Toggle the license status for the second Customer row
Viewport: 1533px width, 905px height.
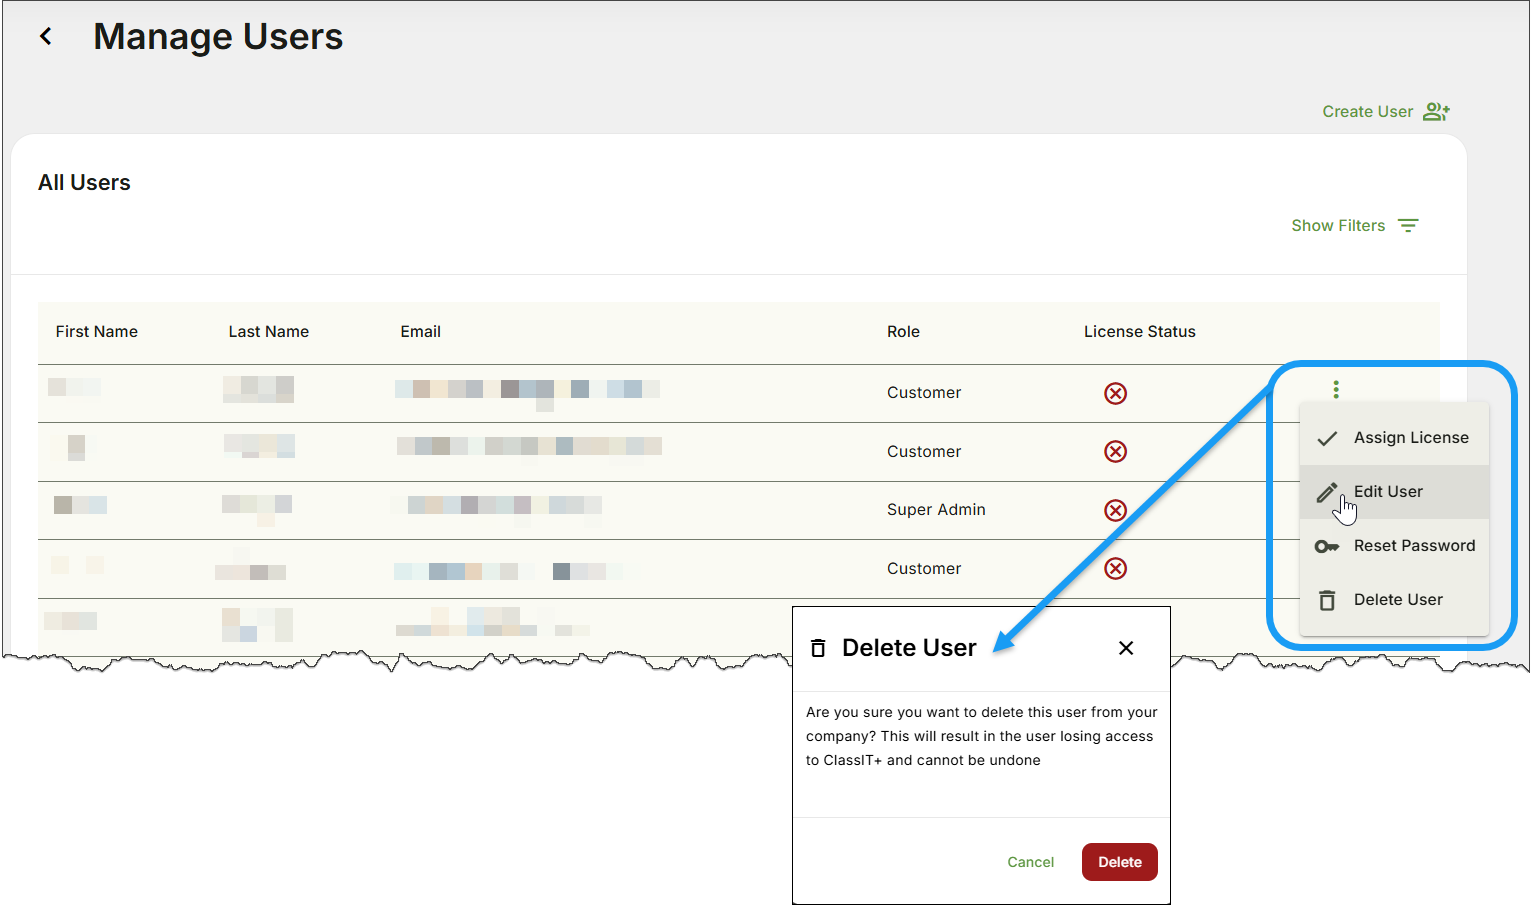pos(1115,451)
